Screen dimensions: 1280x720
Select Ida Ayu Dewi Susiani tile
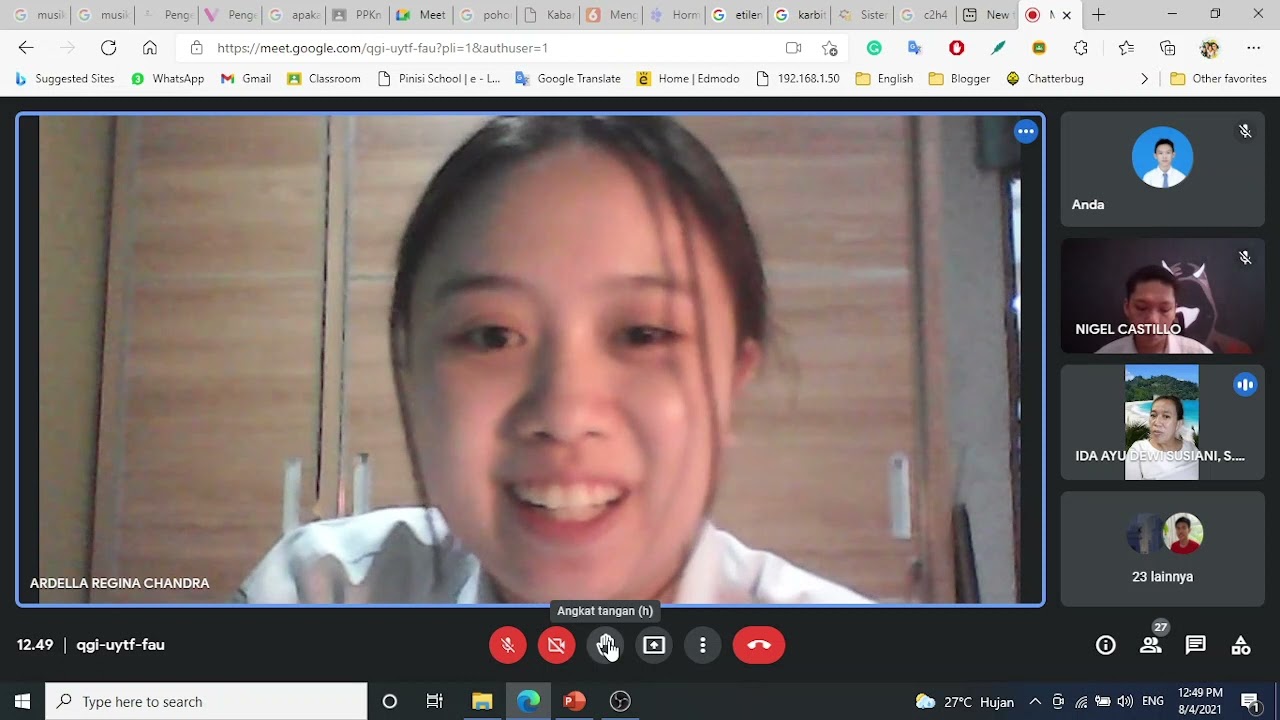coord(1163,422)
